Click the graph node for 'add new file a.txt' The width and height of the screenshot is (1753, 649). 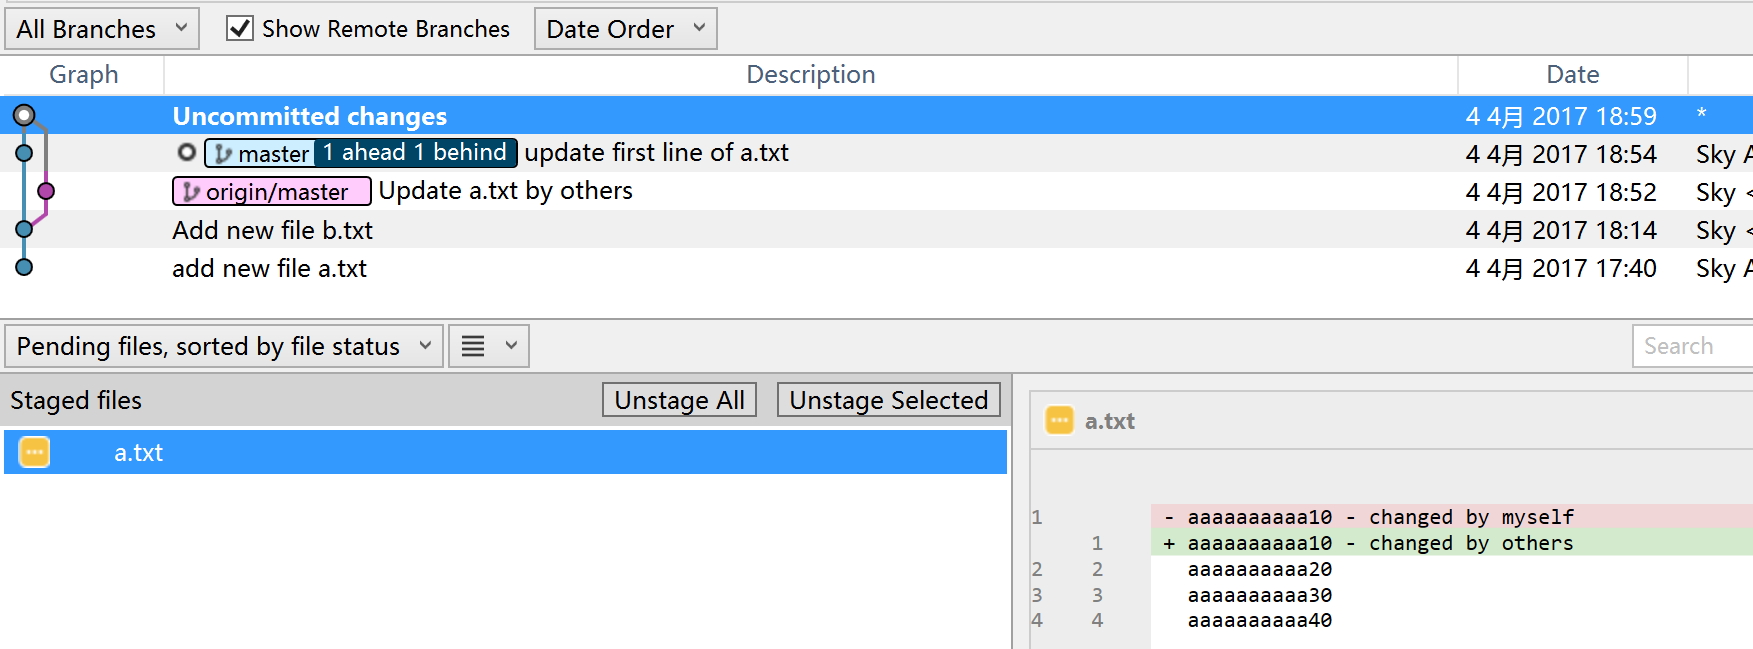click(x=24, y=267)
